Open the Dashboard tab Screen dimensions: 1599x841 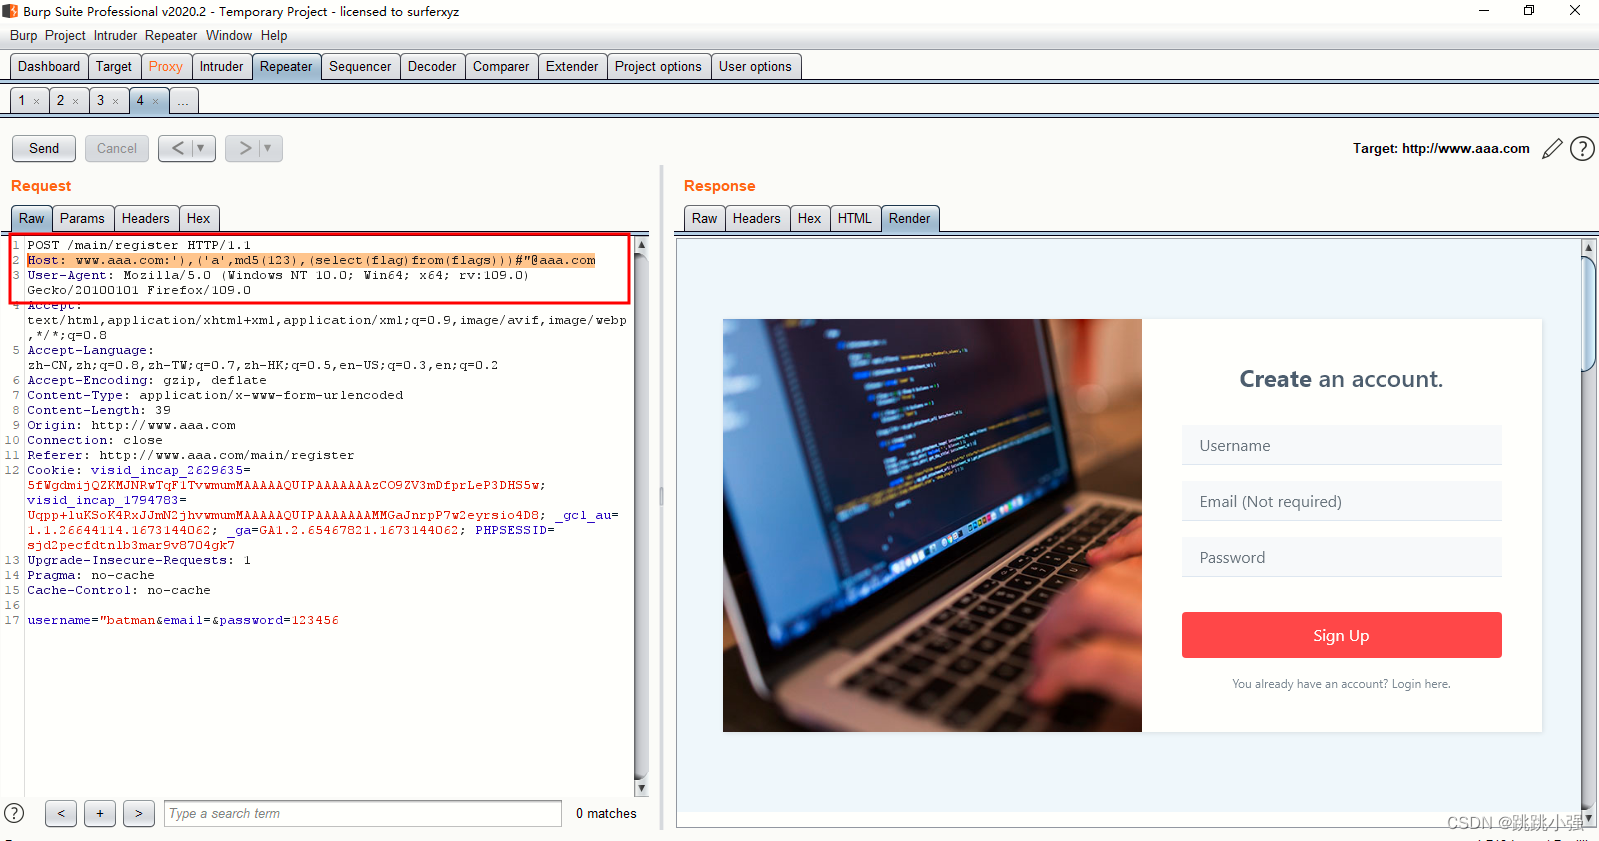click(x=49, y=67)
